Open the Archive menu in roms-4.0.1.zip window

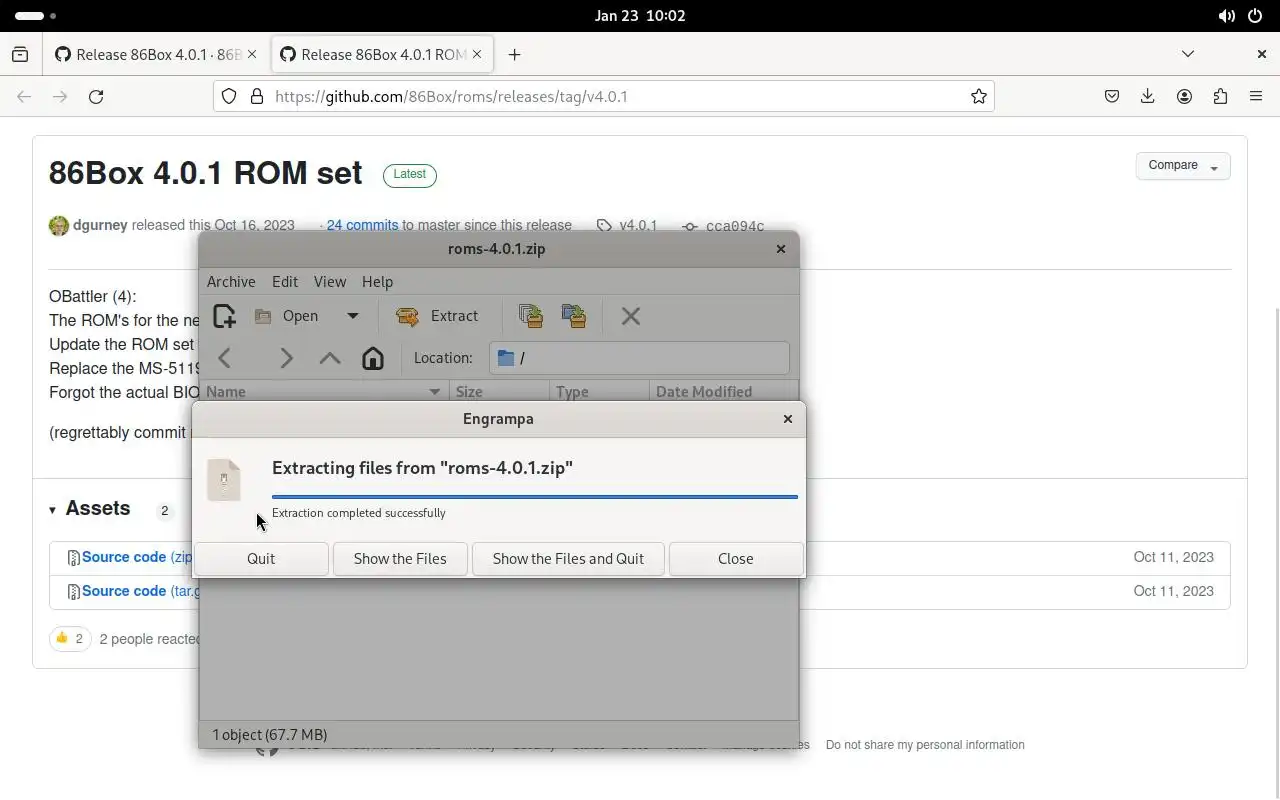pos(231,282)
